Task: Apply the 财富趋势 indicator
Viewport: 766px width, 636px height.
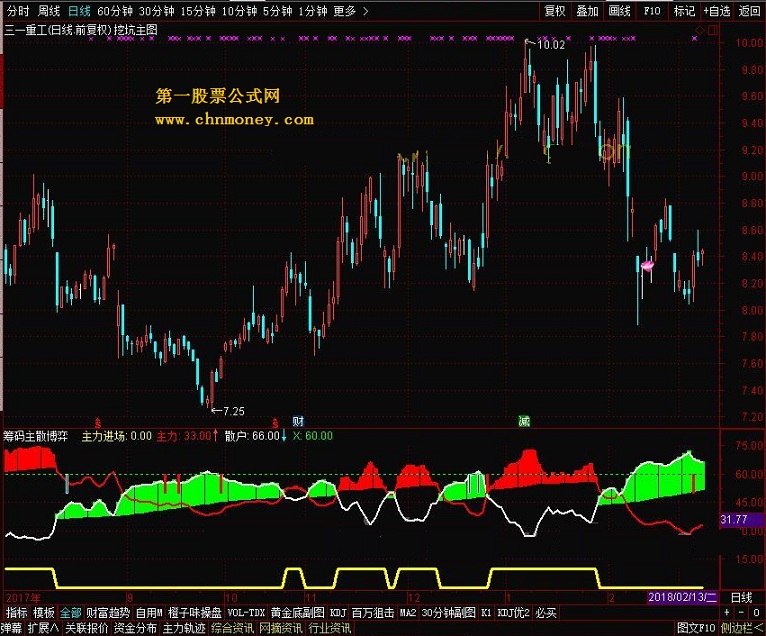Action: [x=108, y=613]
